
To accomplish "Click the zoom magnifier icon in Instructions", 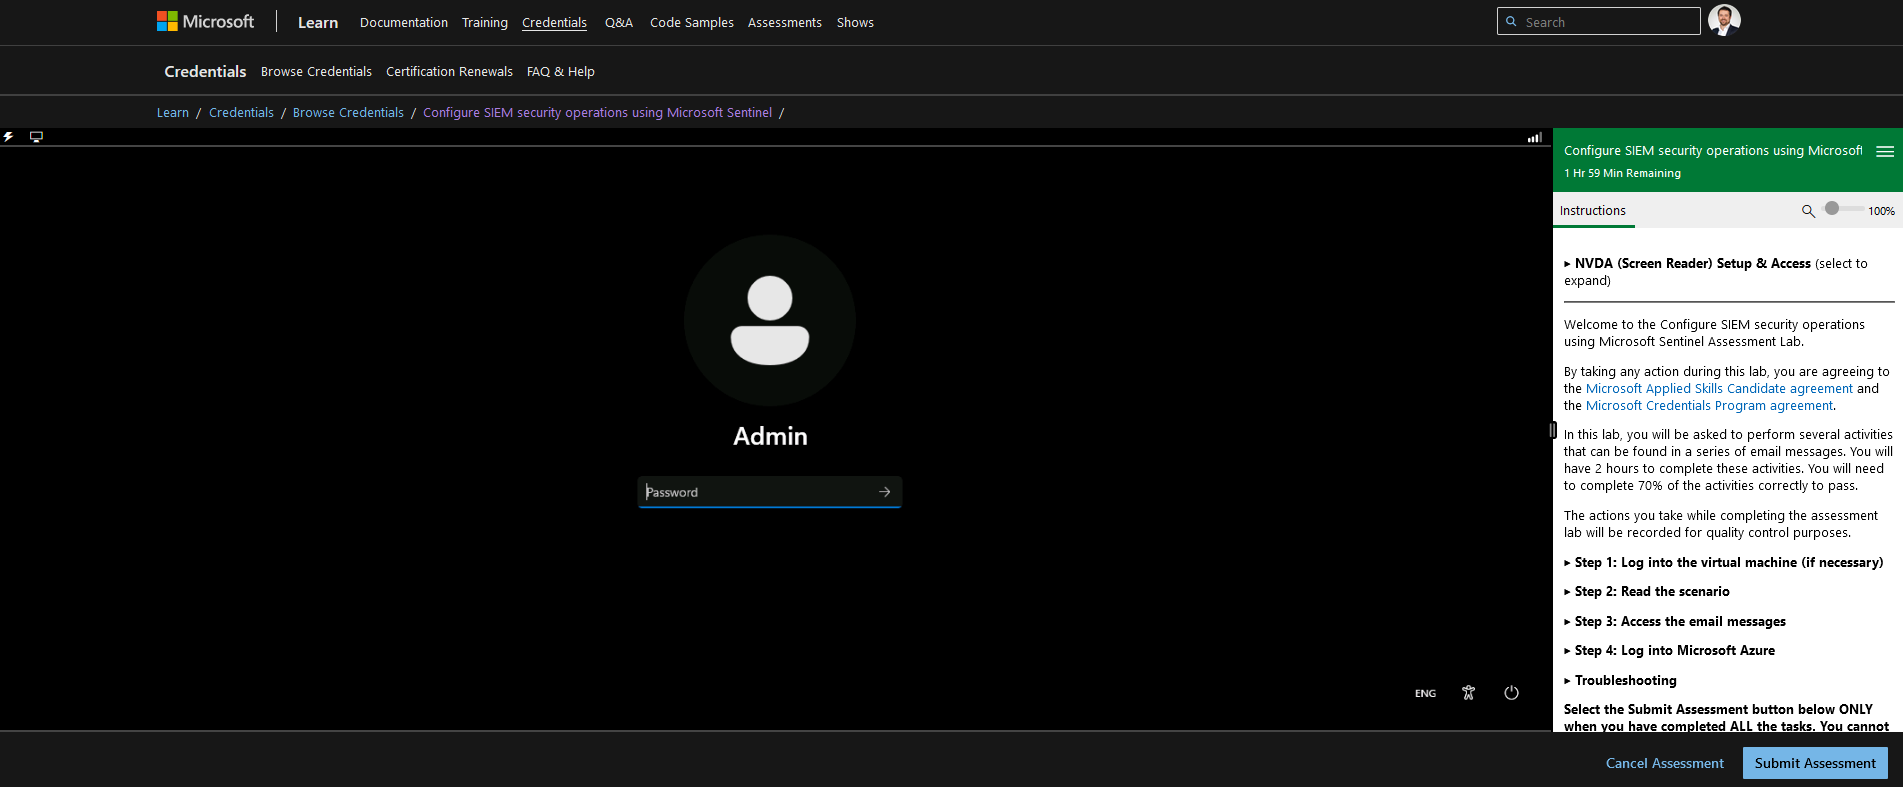I will point(1808,211).
